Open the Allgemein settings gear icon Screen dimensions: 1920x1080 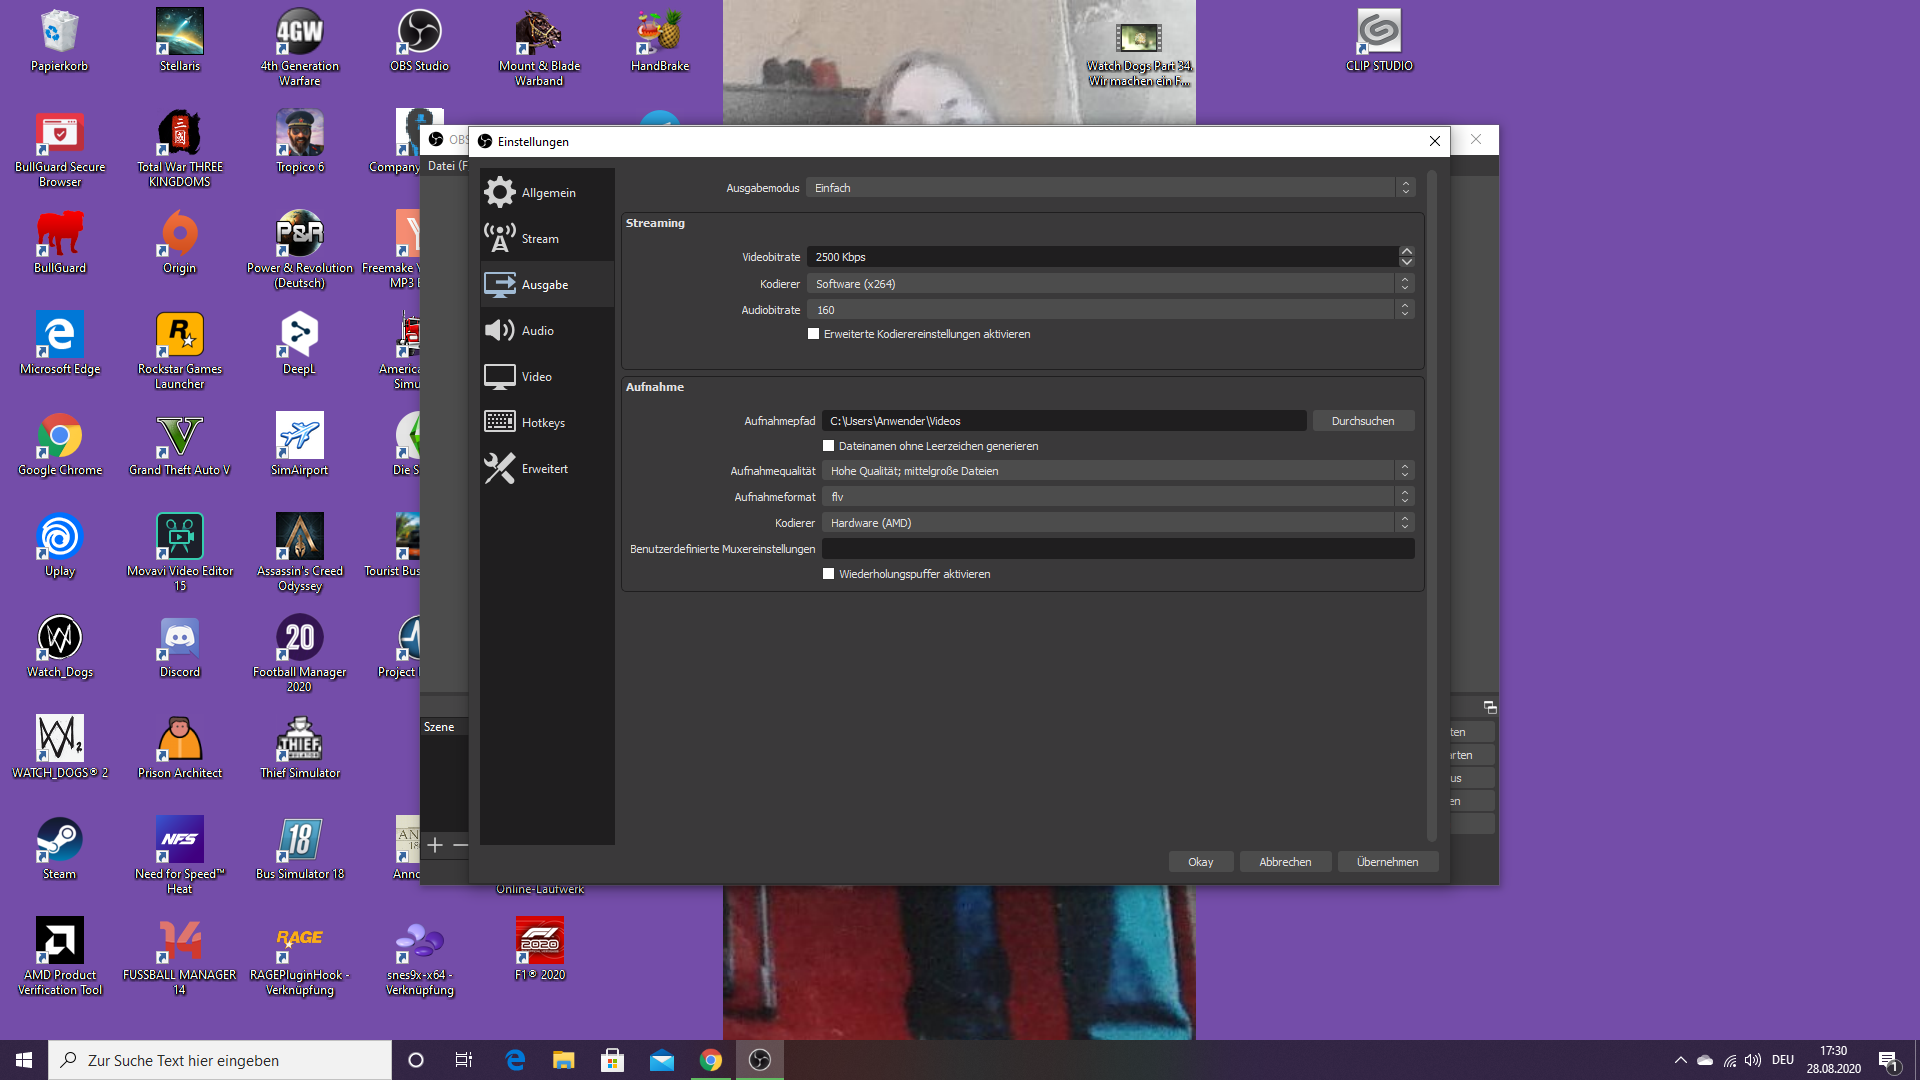point(500,192)
